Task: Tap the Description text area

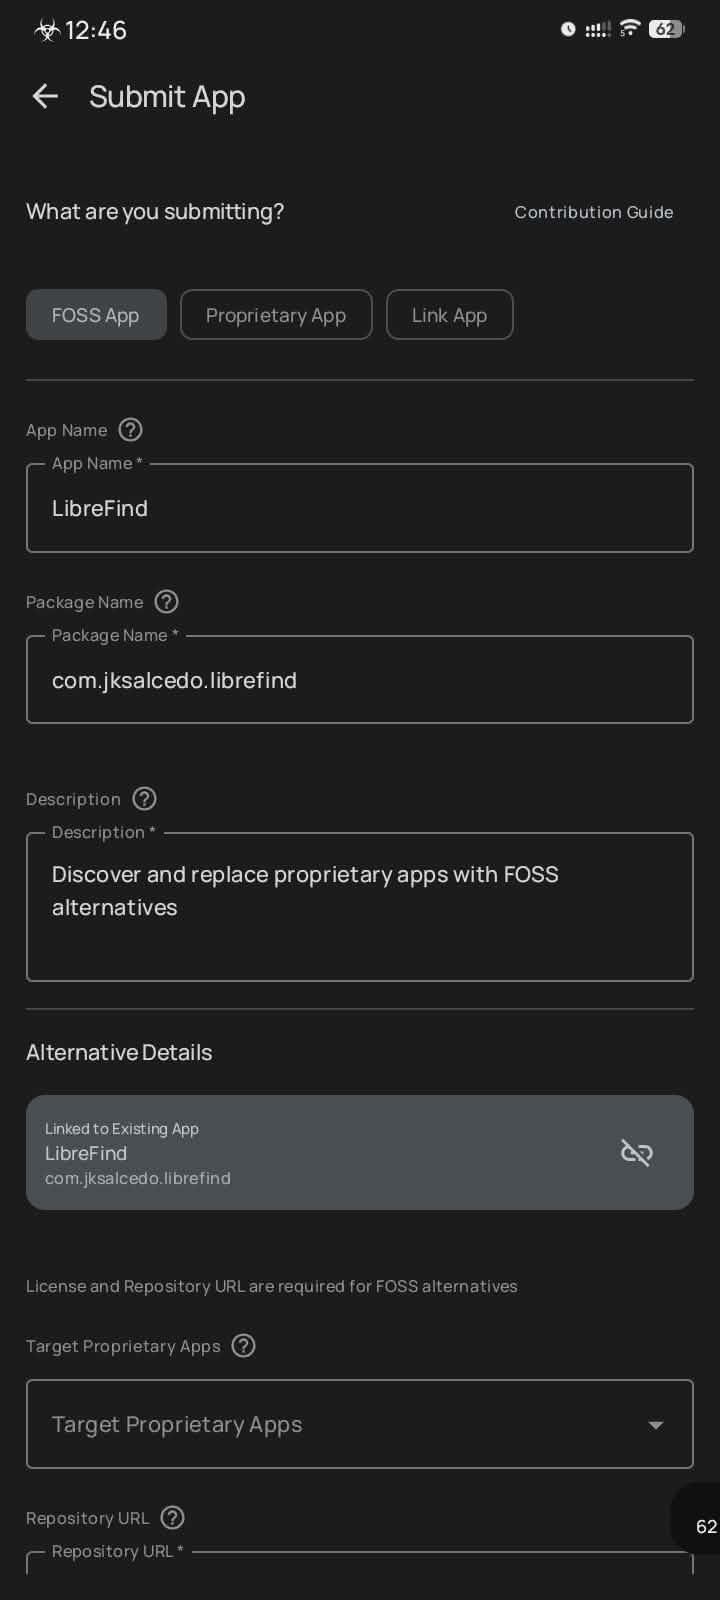Action: pyautogui.click(x=359, y=907)
